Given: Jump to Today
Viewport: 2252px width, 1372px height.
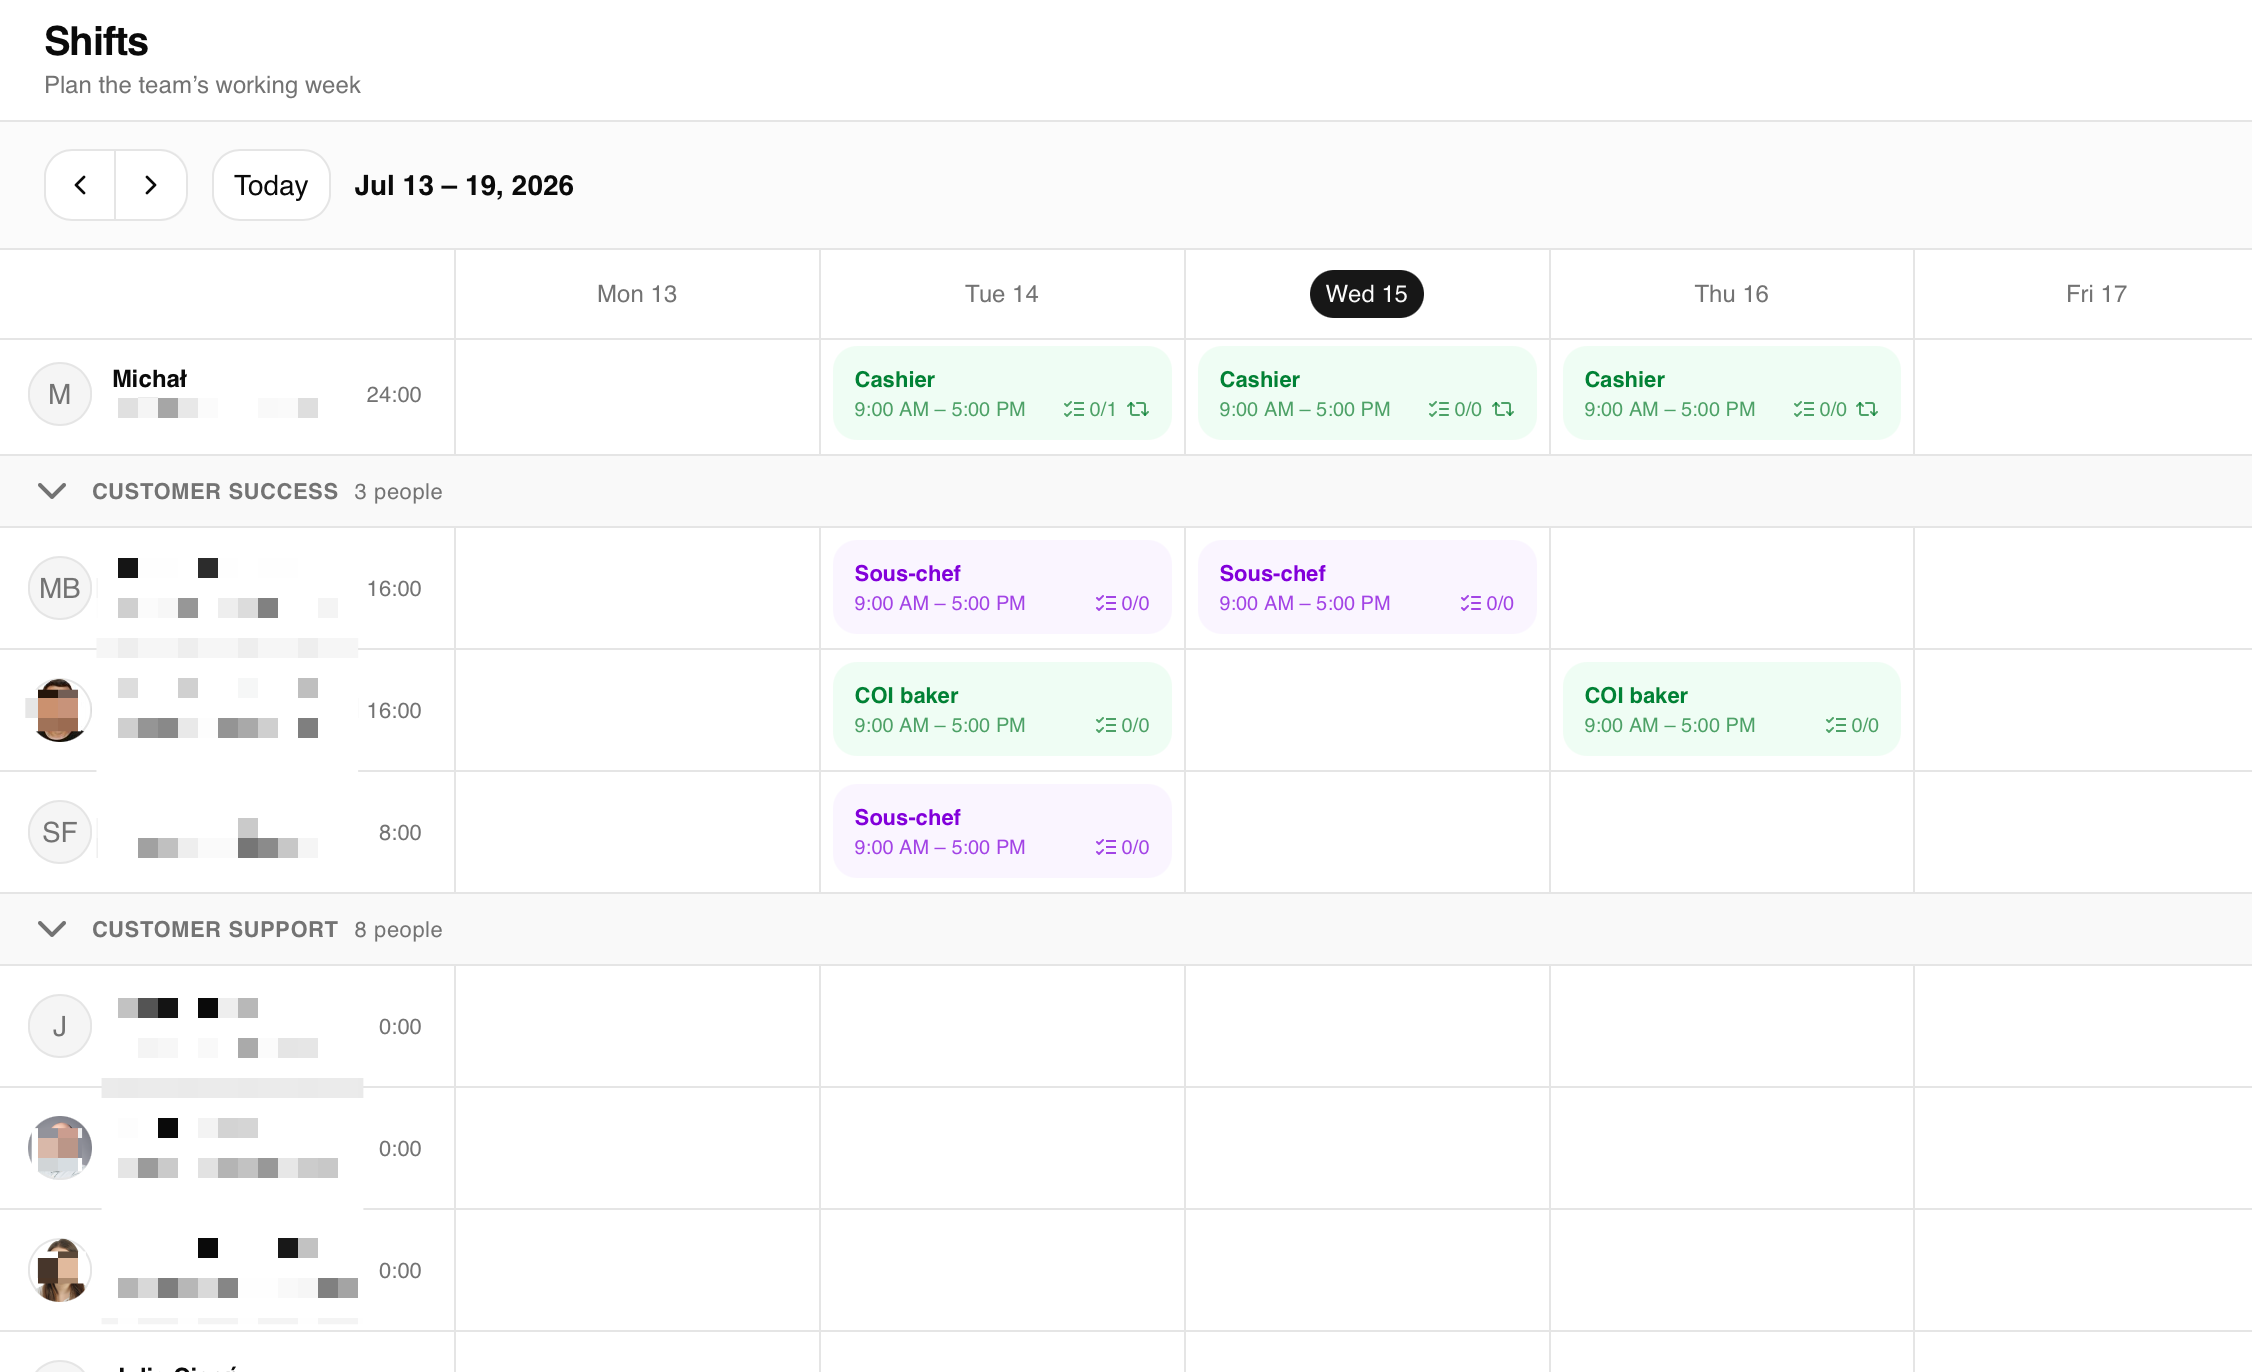Looking at the screenshot, I should coord(271,185).
